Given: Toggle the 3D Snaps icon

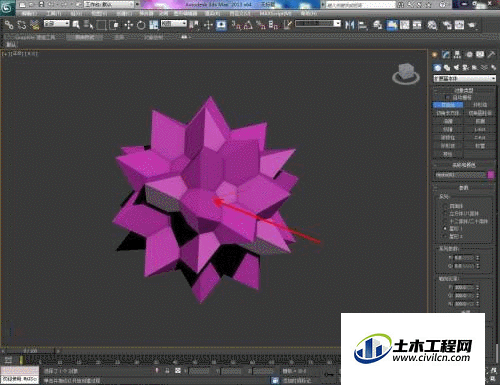Looking at the screenshot, I should click(236, 25).
